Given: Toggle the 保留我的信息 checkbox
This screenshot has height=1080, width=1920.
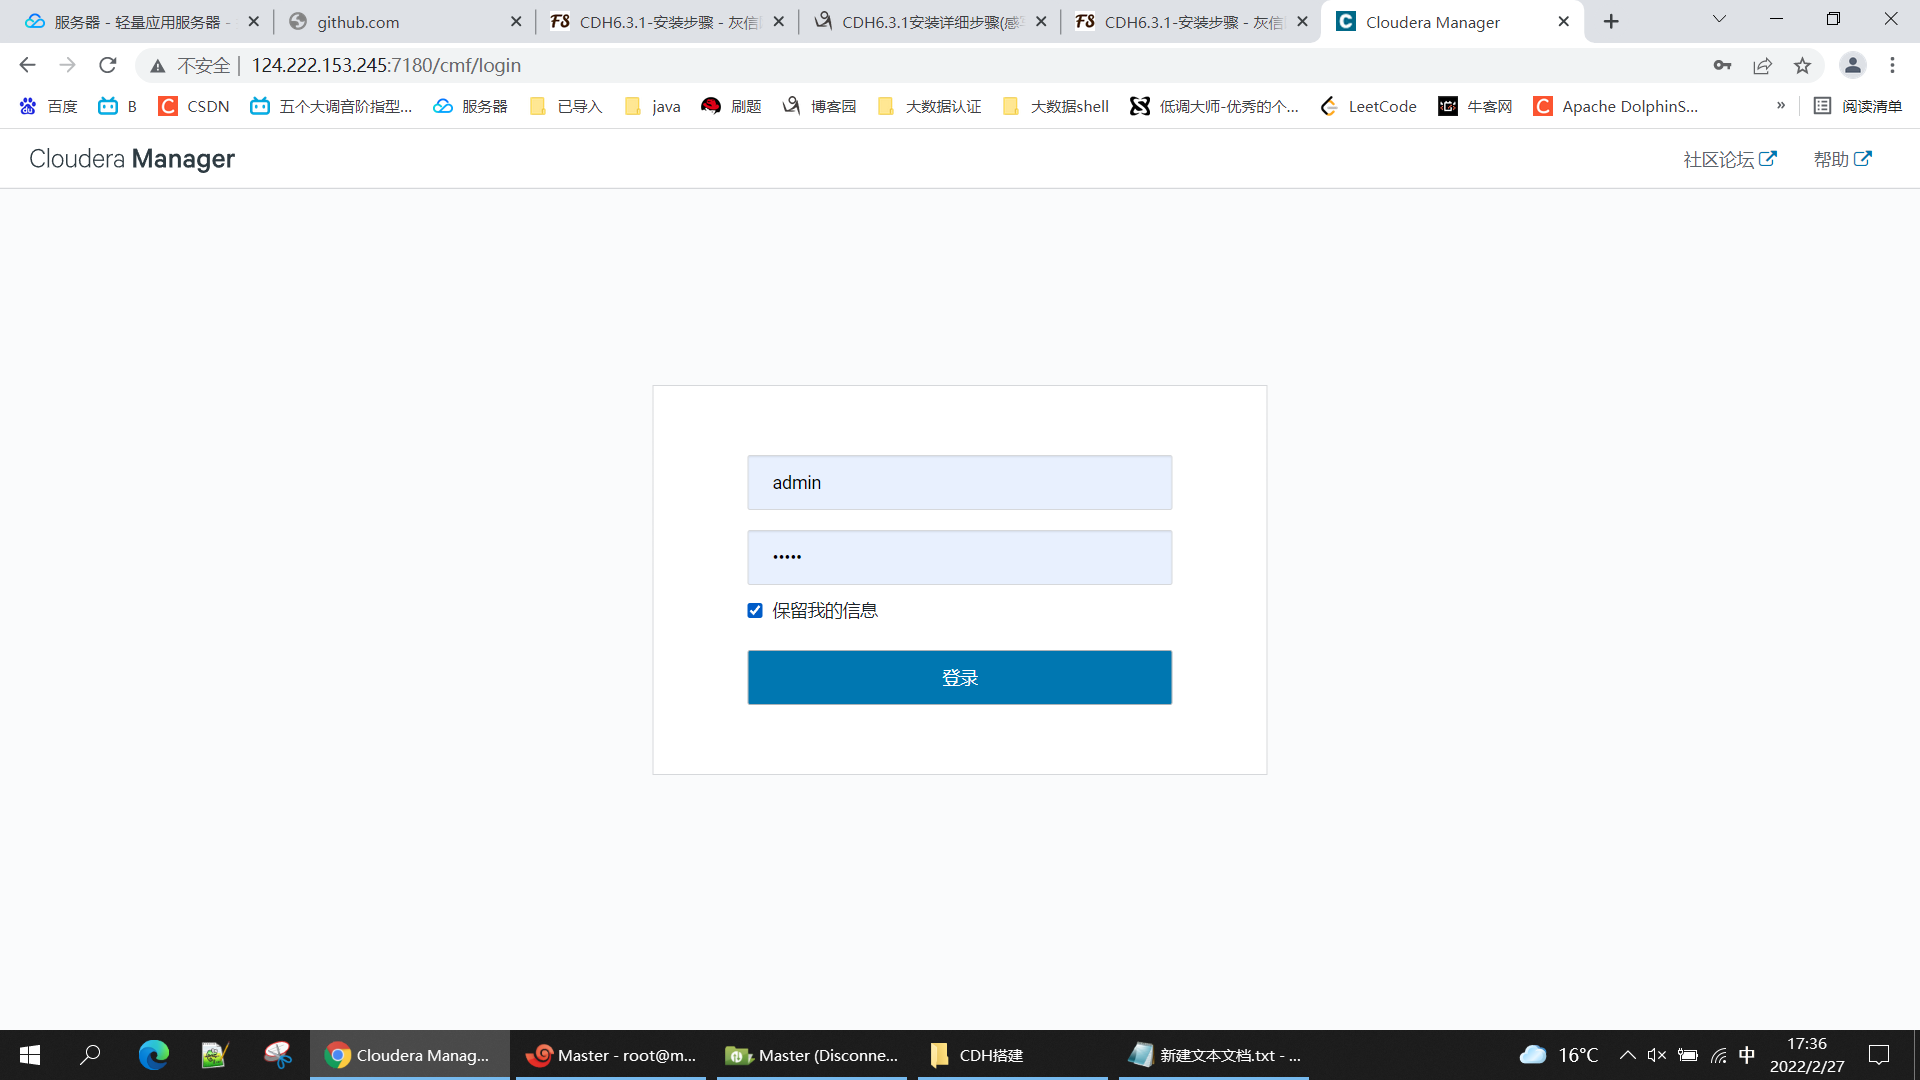Looking at the screenshot, I should [755, 610].
